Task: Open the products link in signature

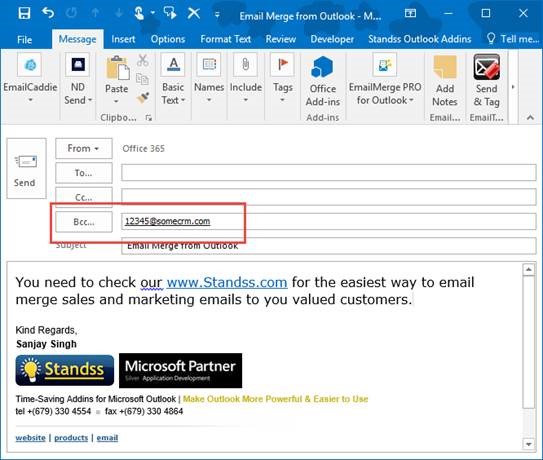Action: 71,438
